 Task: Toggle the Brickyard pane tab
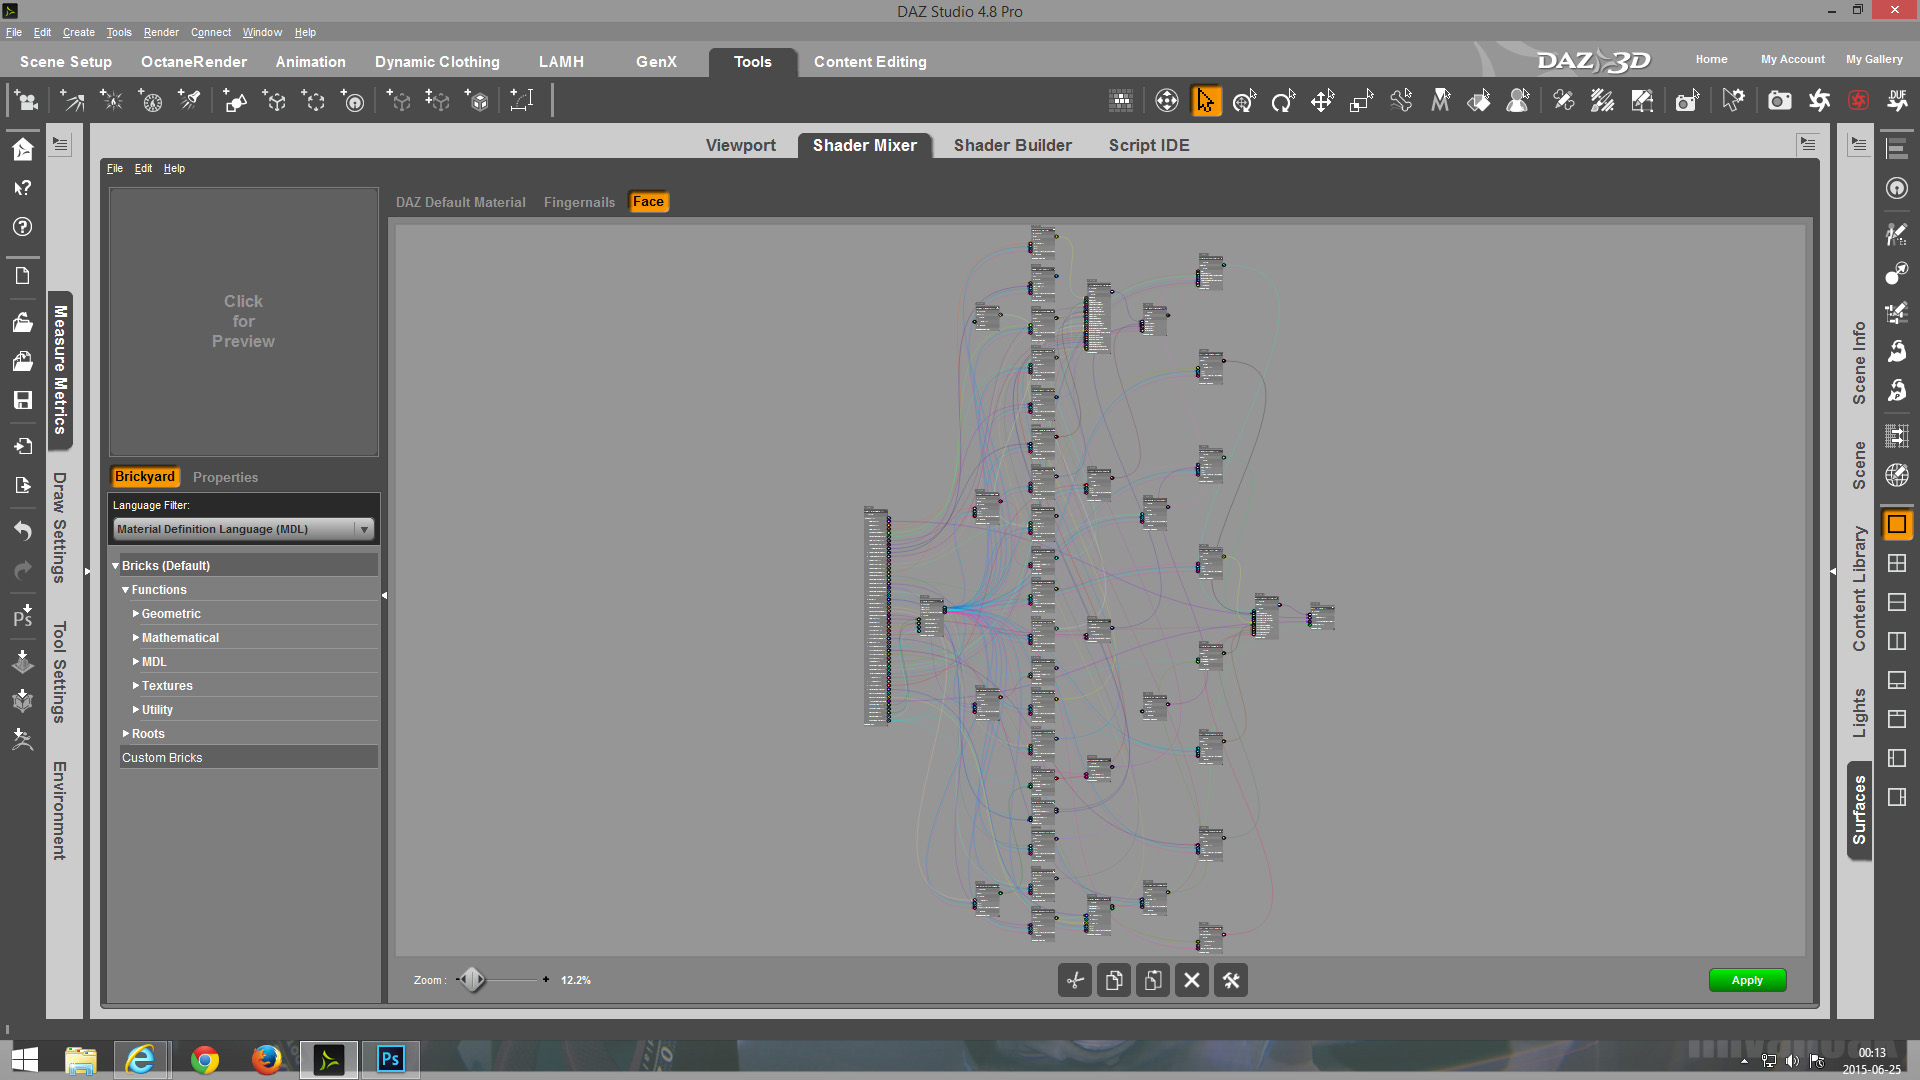(144, 477)
